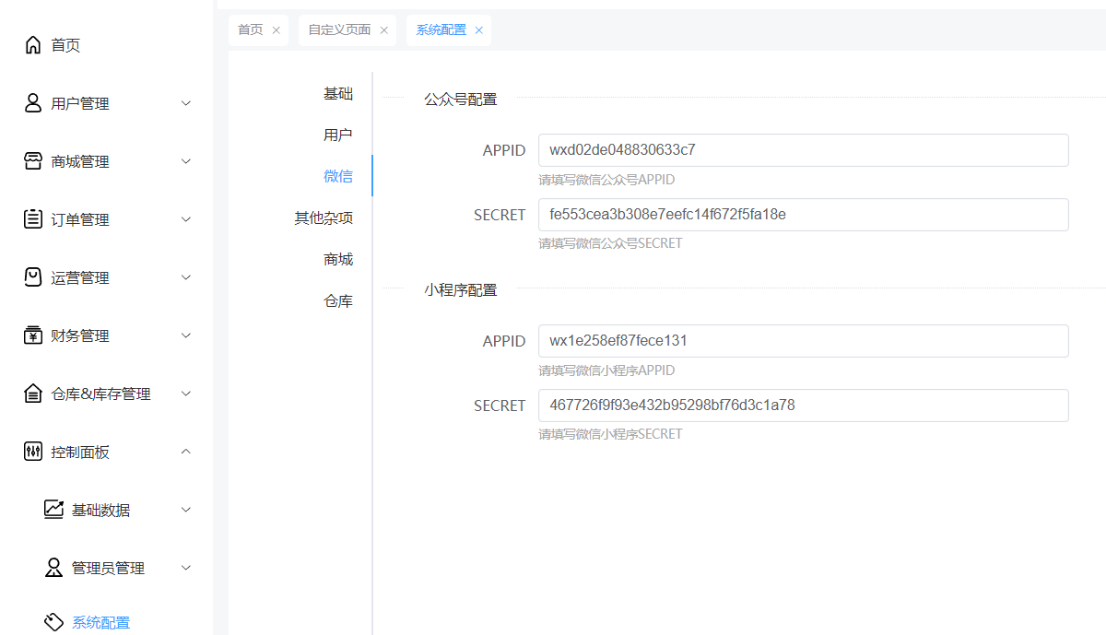
Task: Click 控制面板 sidebar menu label
Action: [x=80, y=452]
